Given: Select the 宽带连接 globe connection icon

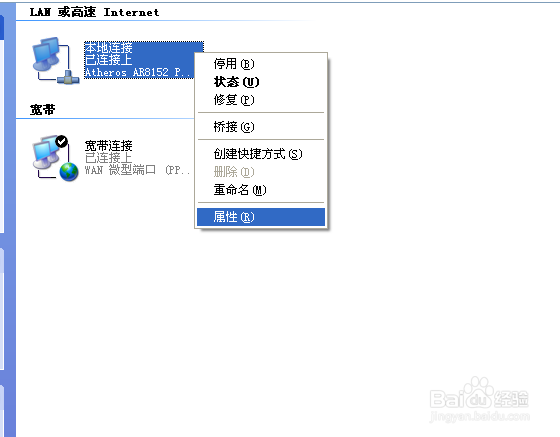Looking at the screenshot, I should coord(56,158).
